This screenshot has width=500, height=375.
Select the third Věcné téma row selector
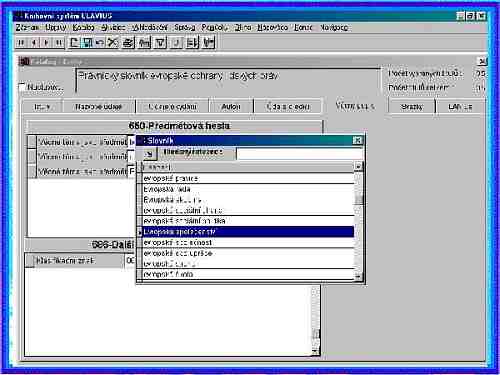point(32,171)
